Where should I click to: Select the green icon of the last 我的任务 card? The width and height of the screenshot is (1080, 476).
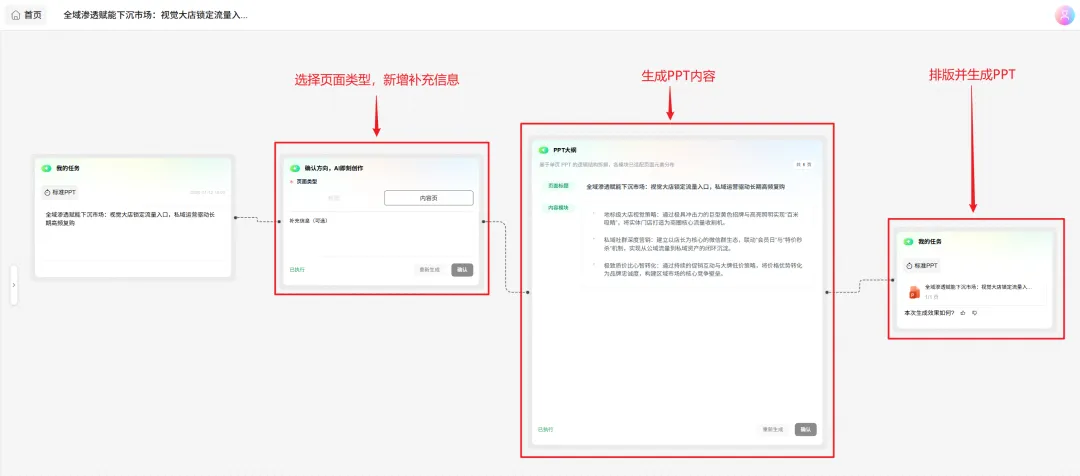[908, 242]
